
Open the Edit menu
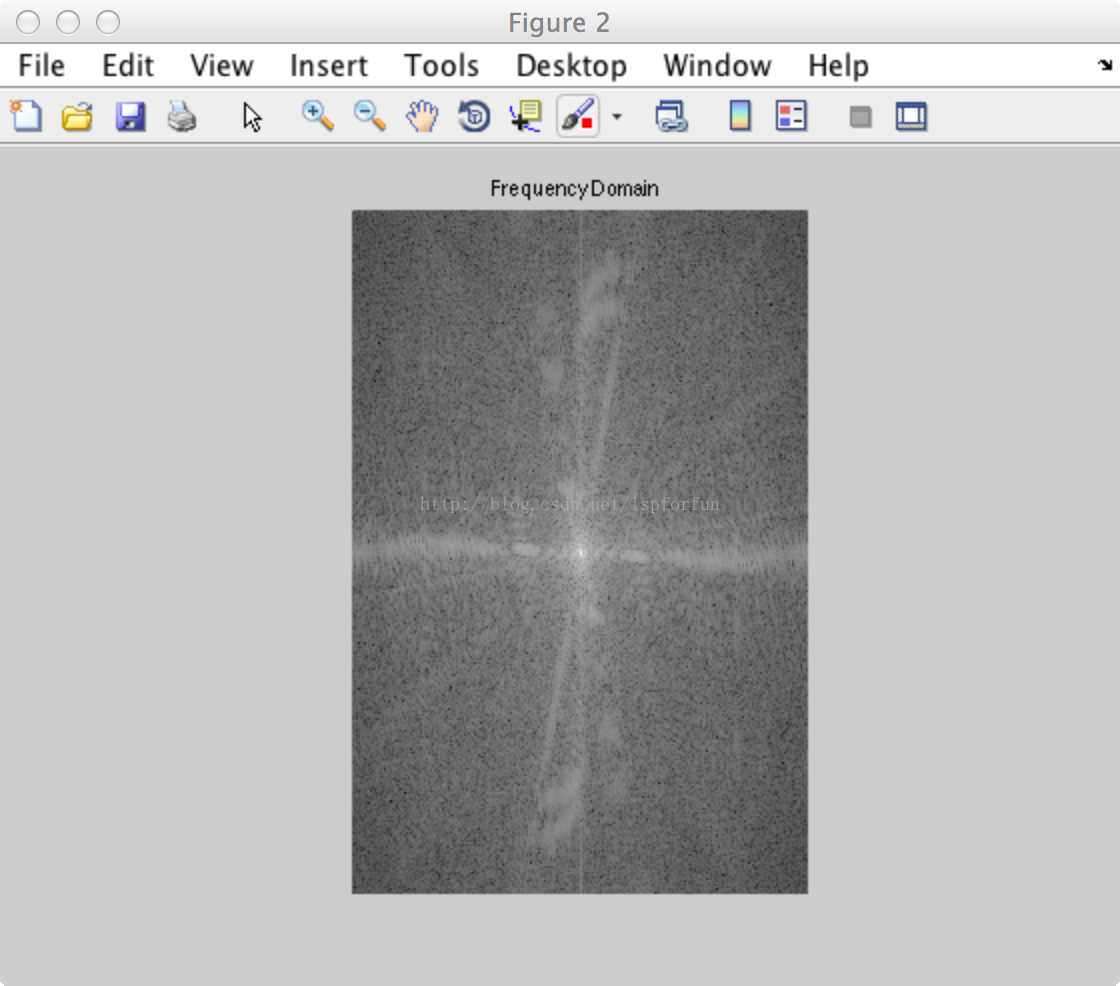(128, 66)
